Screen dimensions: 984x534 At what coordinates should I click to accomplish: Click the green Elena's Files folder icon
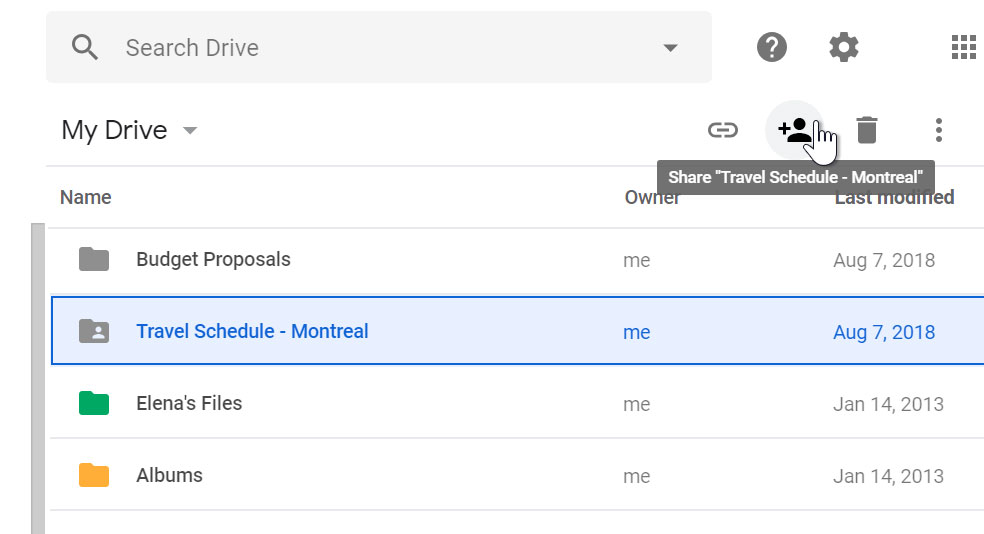94,404
